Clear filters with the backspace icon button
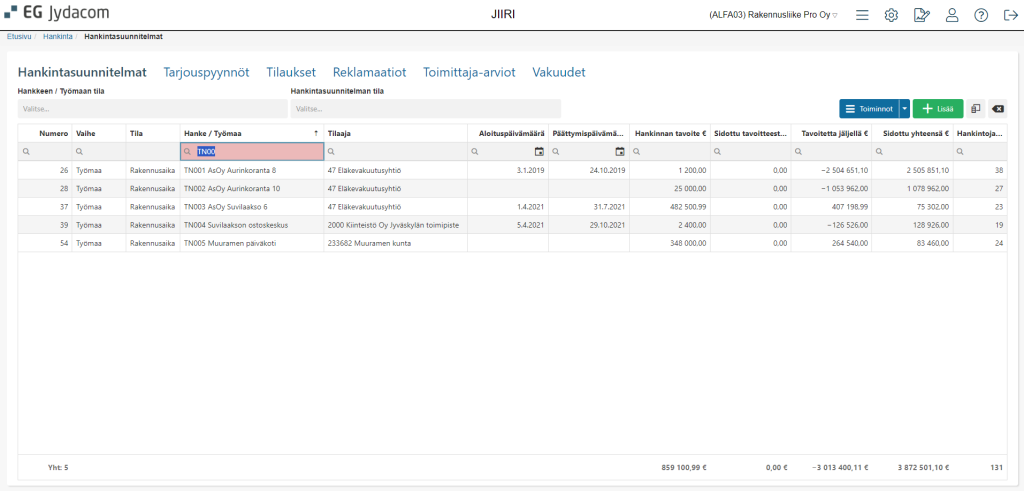This screenshot has height=491, width=1024. 998,108
